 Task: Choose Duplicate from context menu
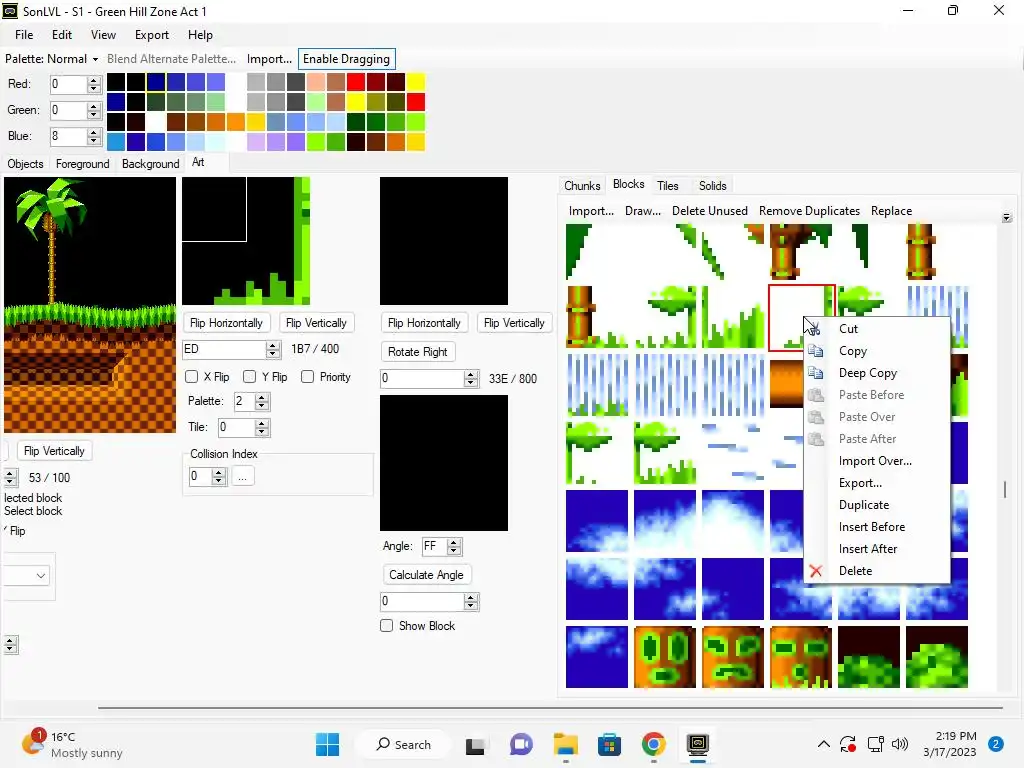pos(863,505)
